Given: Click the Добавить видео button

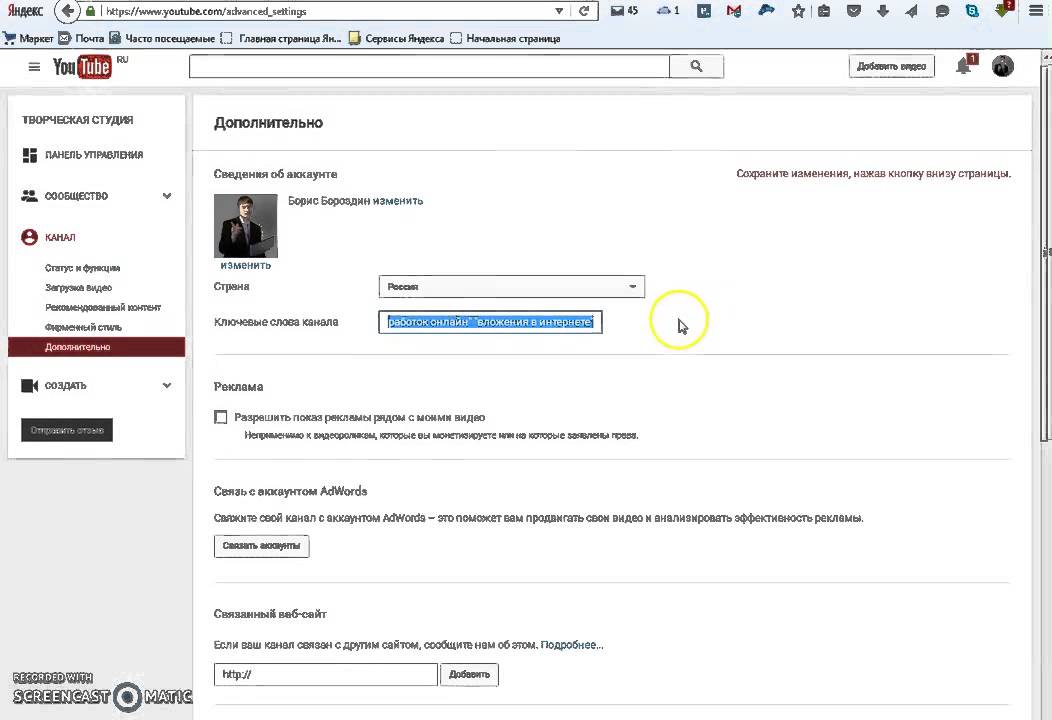Looking at the screenshot, I should click(891, 66).
